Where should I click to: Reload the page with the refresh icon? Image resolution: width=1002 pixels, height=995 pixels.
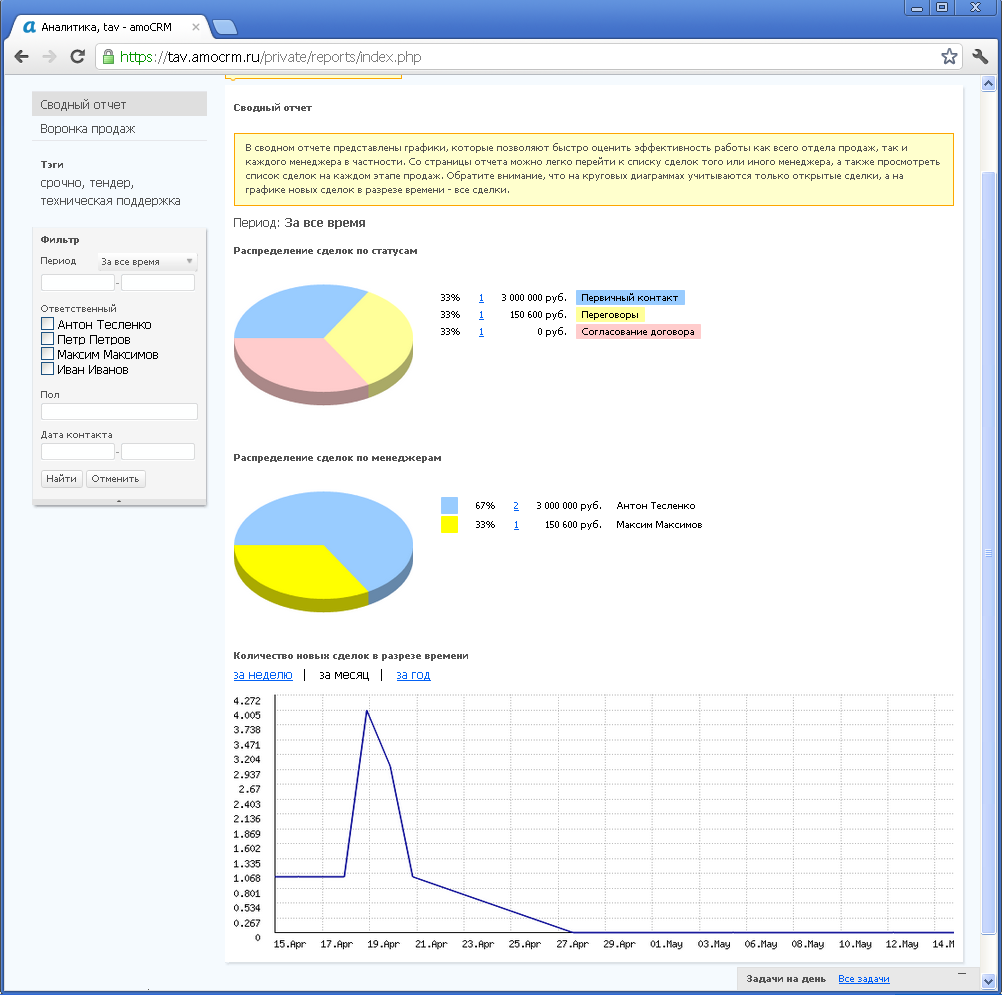tap(77, 57)
